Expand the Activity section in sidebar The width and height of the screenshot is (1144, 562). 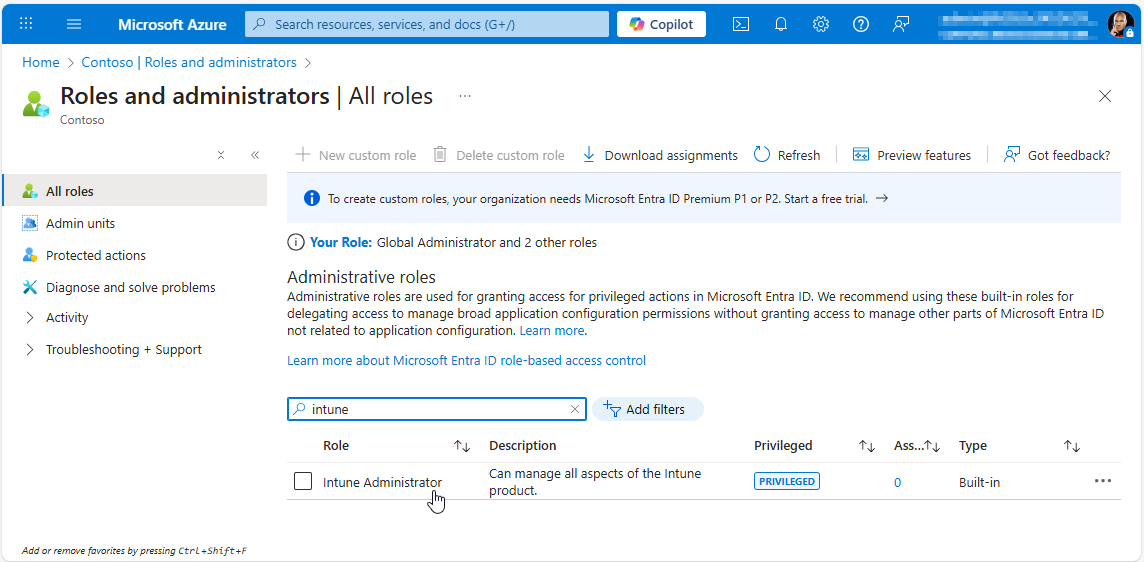30,318
